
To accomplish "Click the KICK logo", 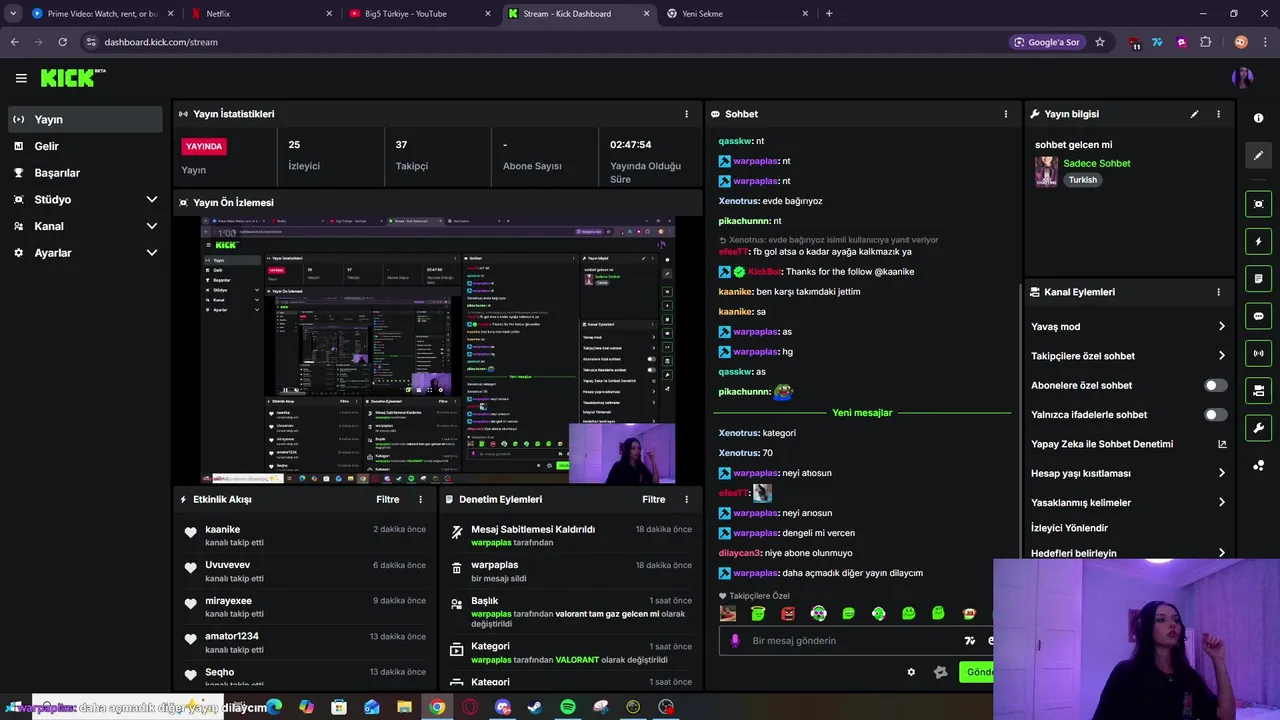I will (x=73, y=78).
